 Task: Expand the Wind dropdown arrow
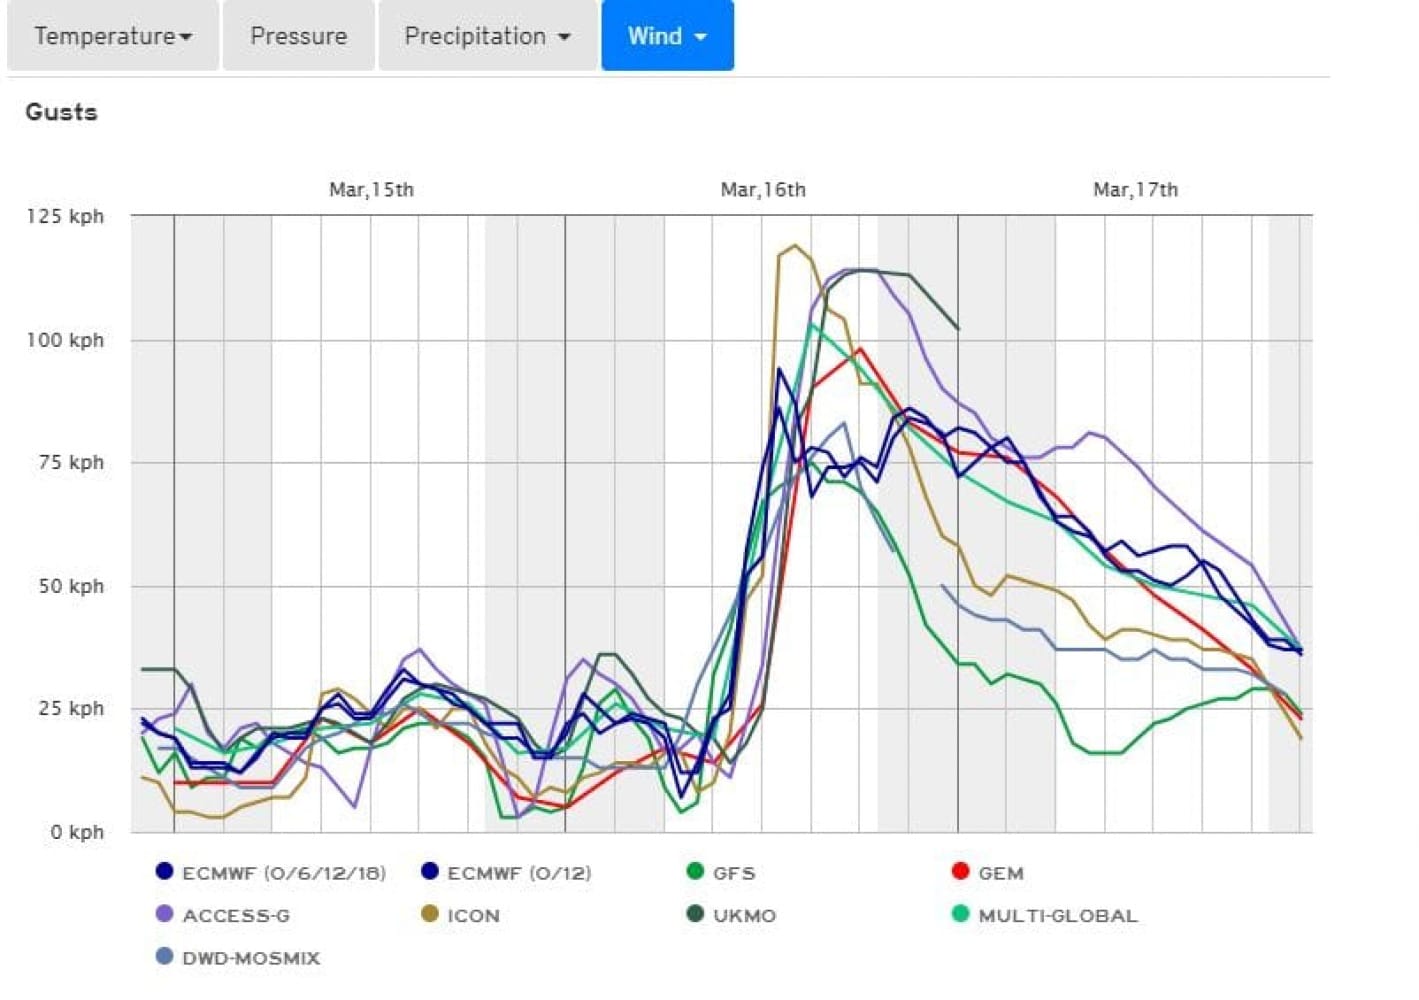coord(699,36)
